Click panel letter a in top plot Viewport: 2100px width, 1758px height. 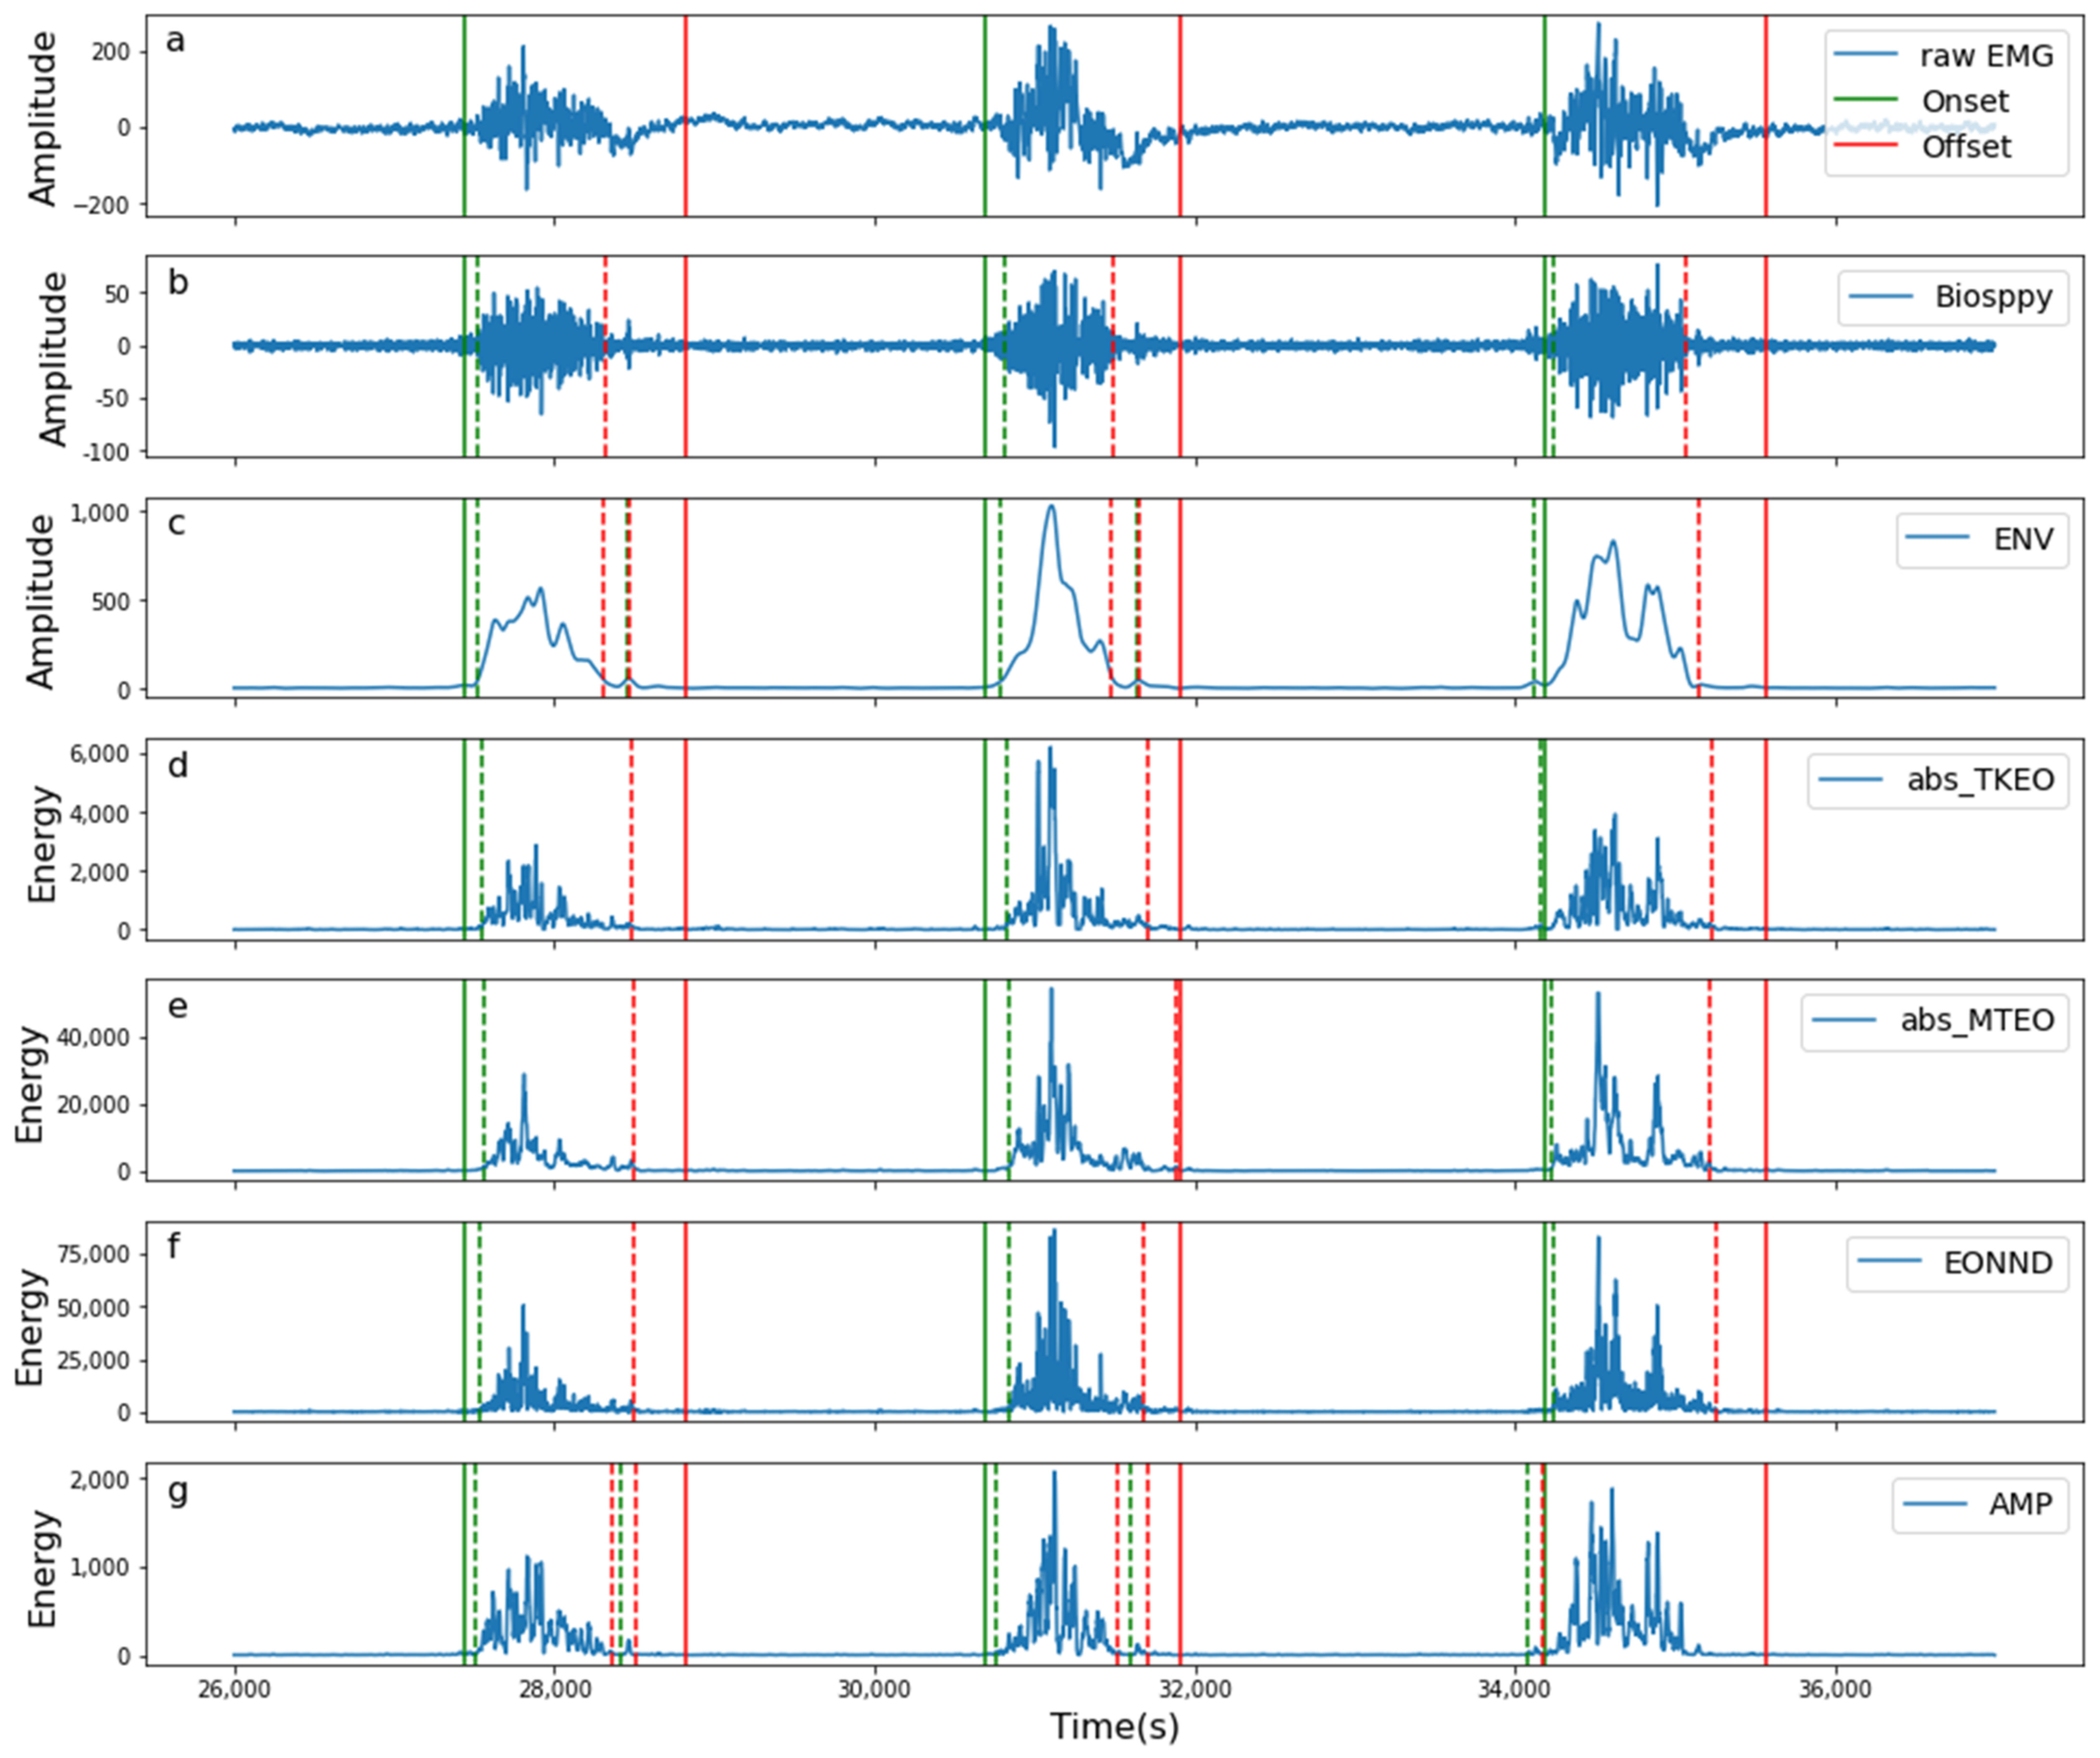(x=176, y=42)
